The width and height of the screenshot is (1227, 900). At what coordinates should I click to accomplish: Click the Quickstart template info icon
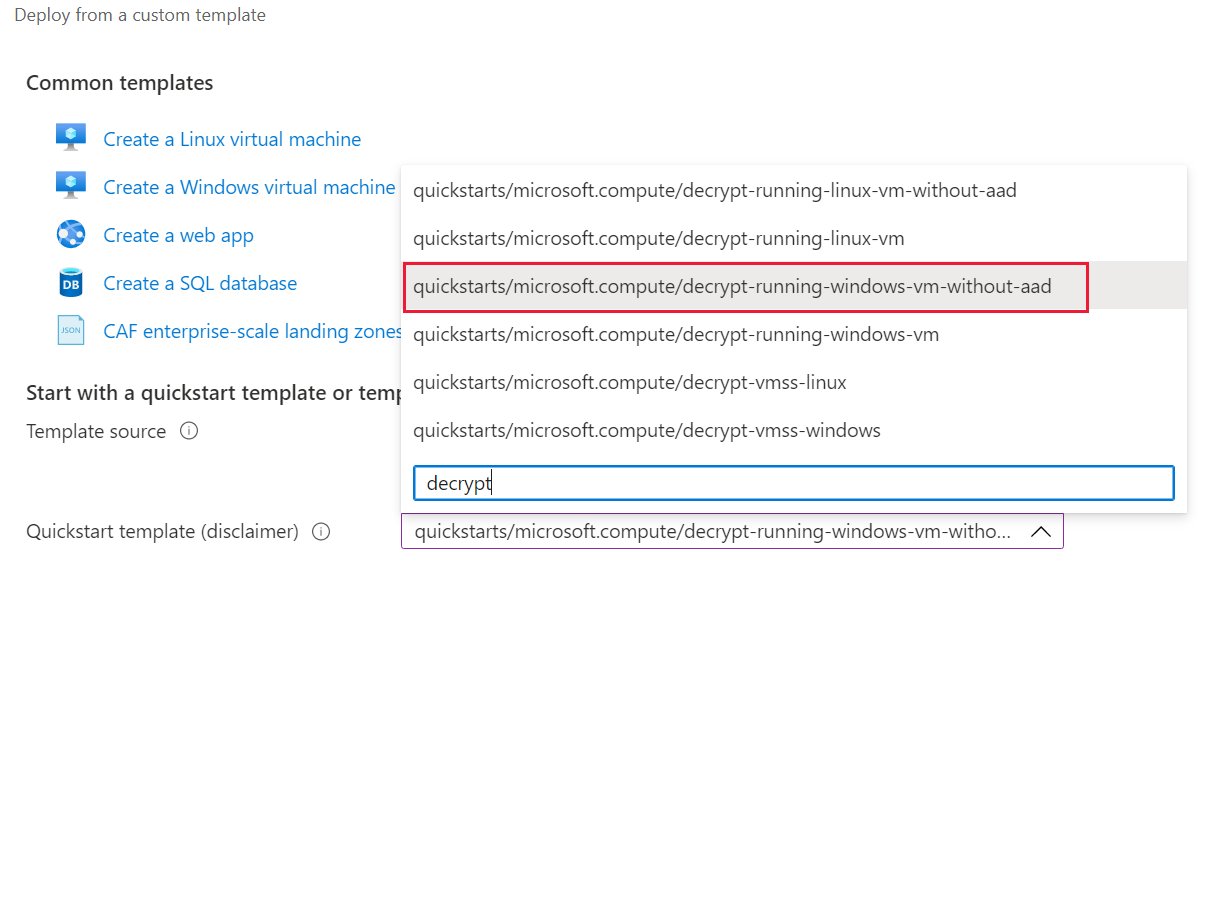pos(321,532)
